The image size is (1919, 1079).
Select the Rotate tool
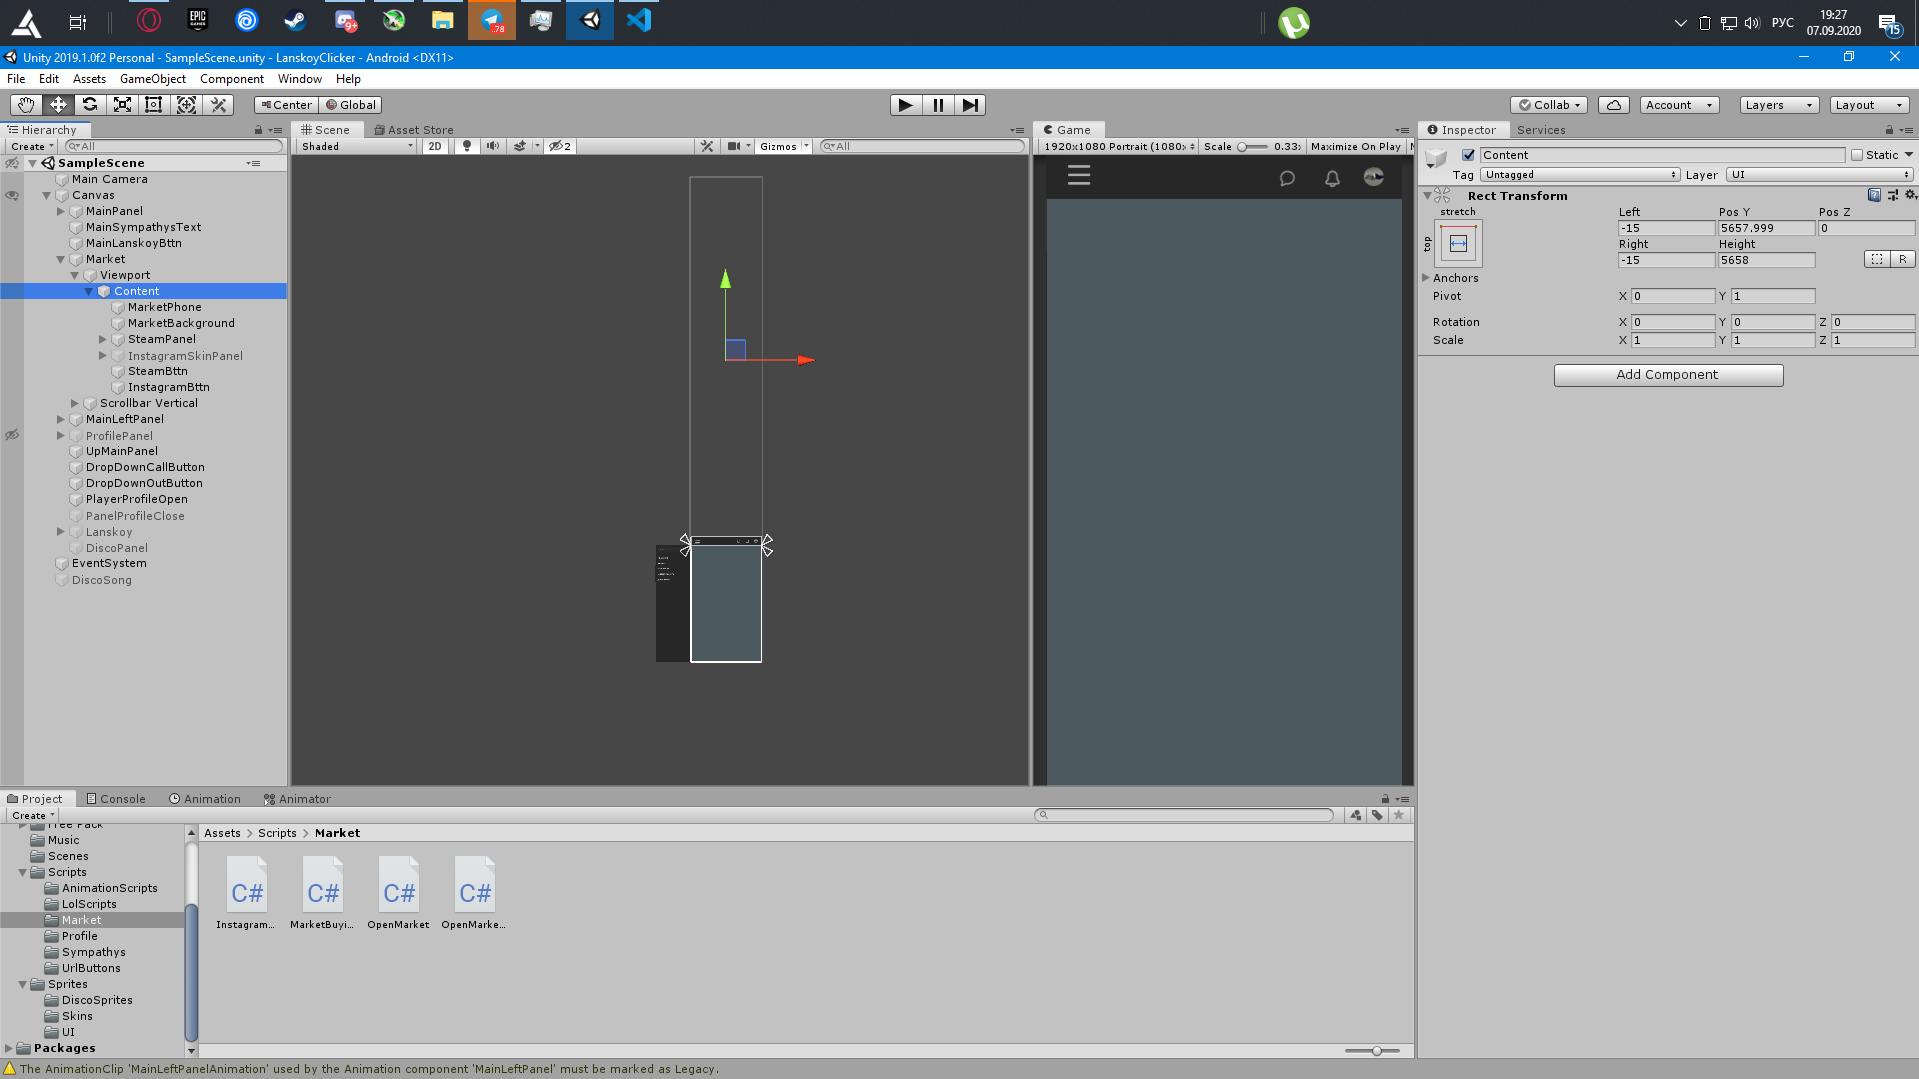[90, 105]
